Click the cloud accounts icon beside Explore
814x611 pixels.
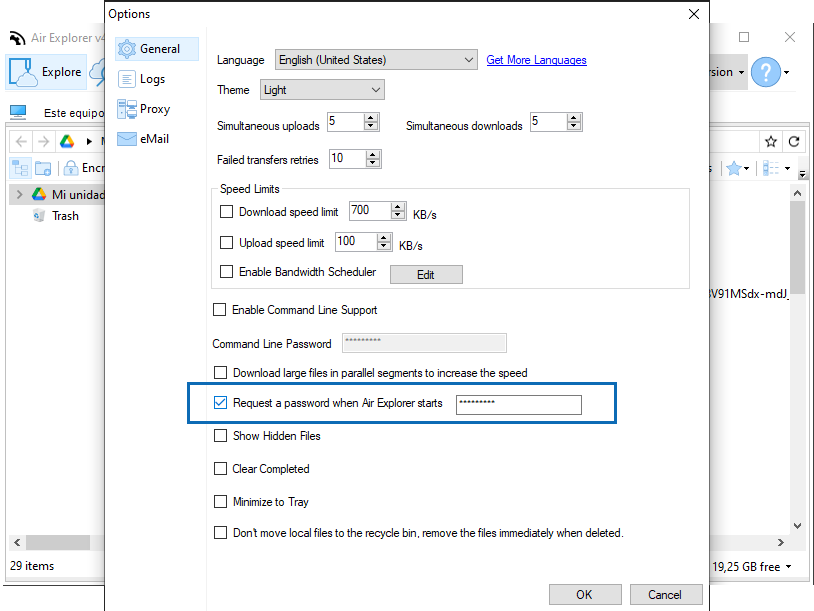[x=97, y=72]
